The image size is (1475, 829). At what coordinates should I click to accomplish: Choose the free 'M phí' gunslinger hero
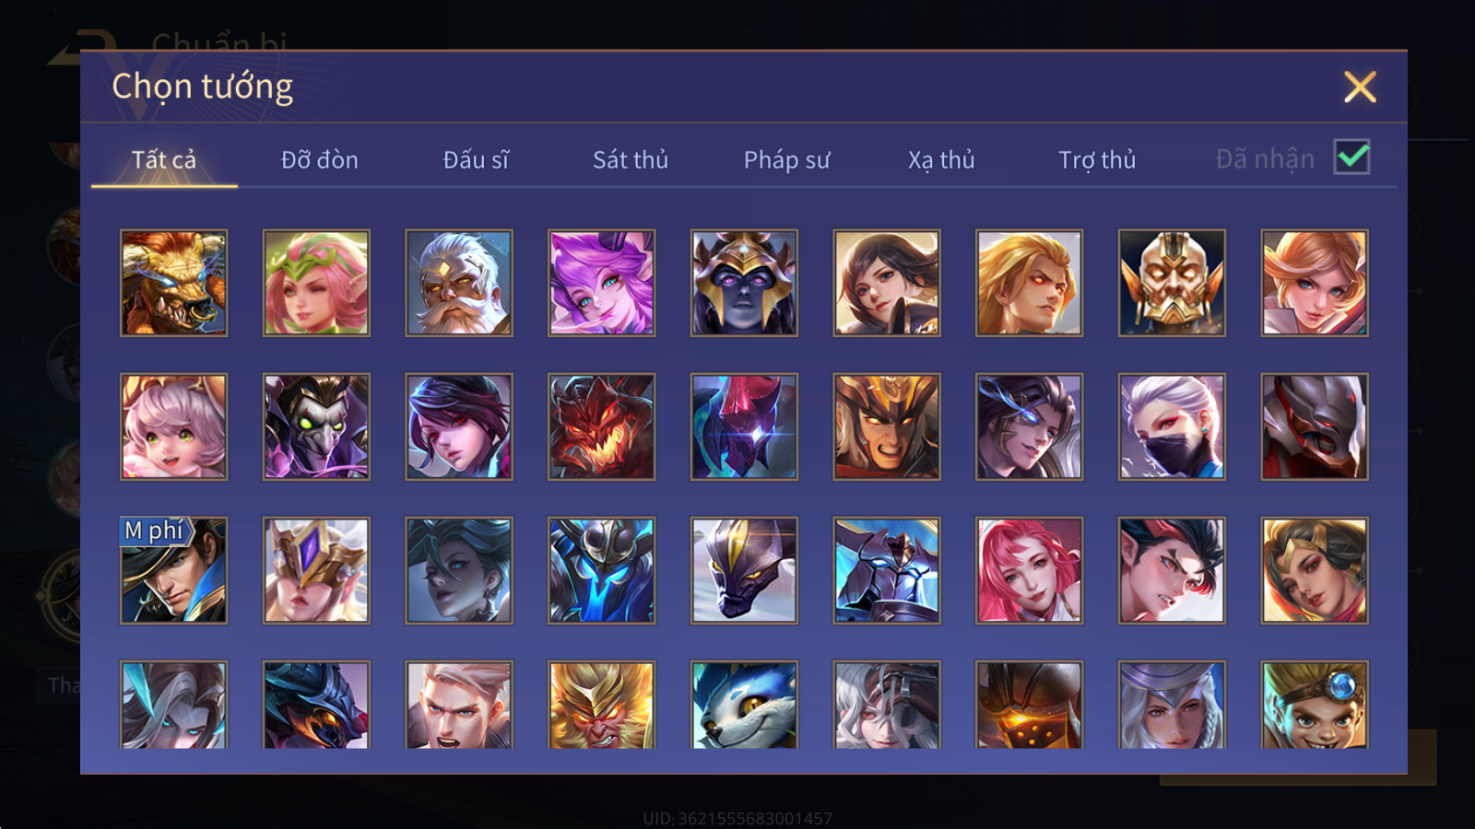coord(174,571)
